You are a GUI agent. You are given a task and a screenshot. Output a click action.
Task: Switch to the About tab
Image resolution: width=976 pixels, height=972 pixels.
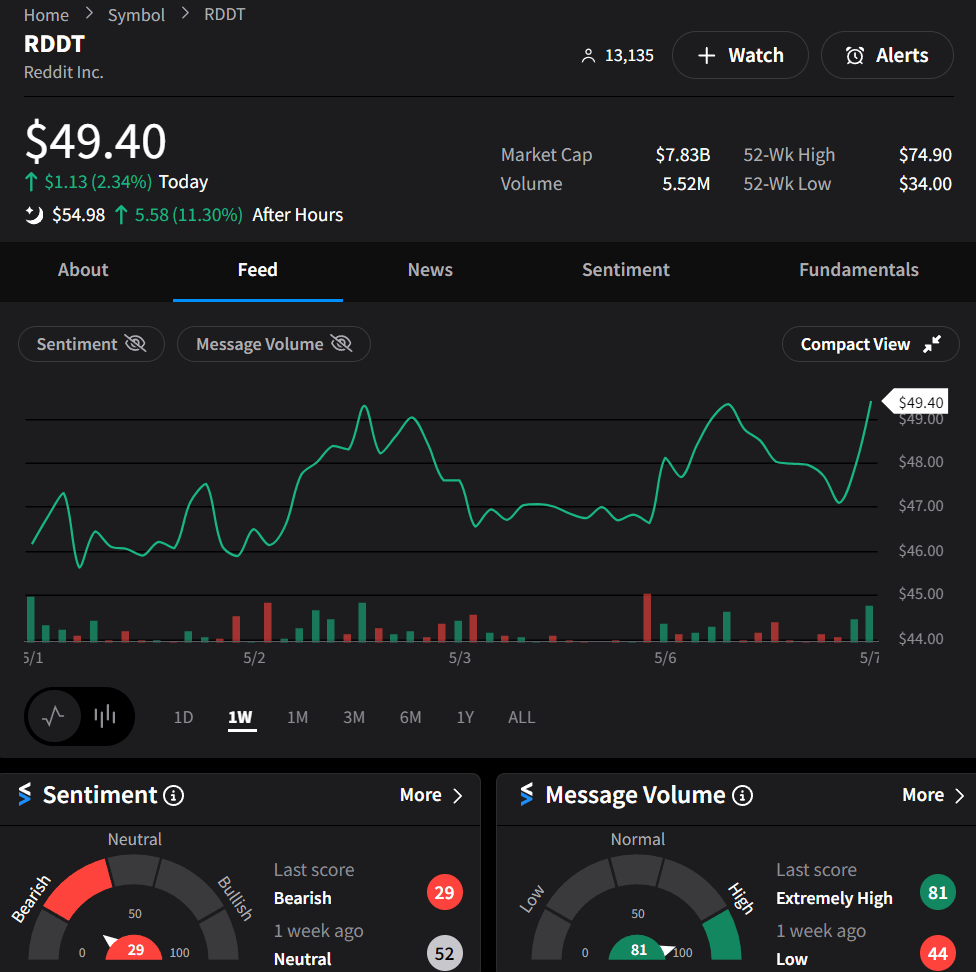83,269
